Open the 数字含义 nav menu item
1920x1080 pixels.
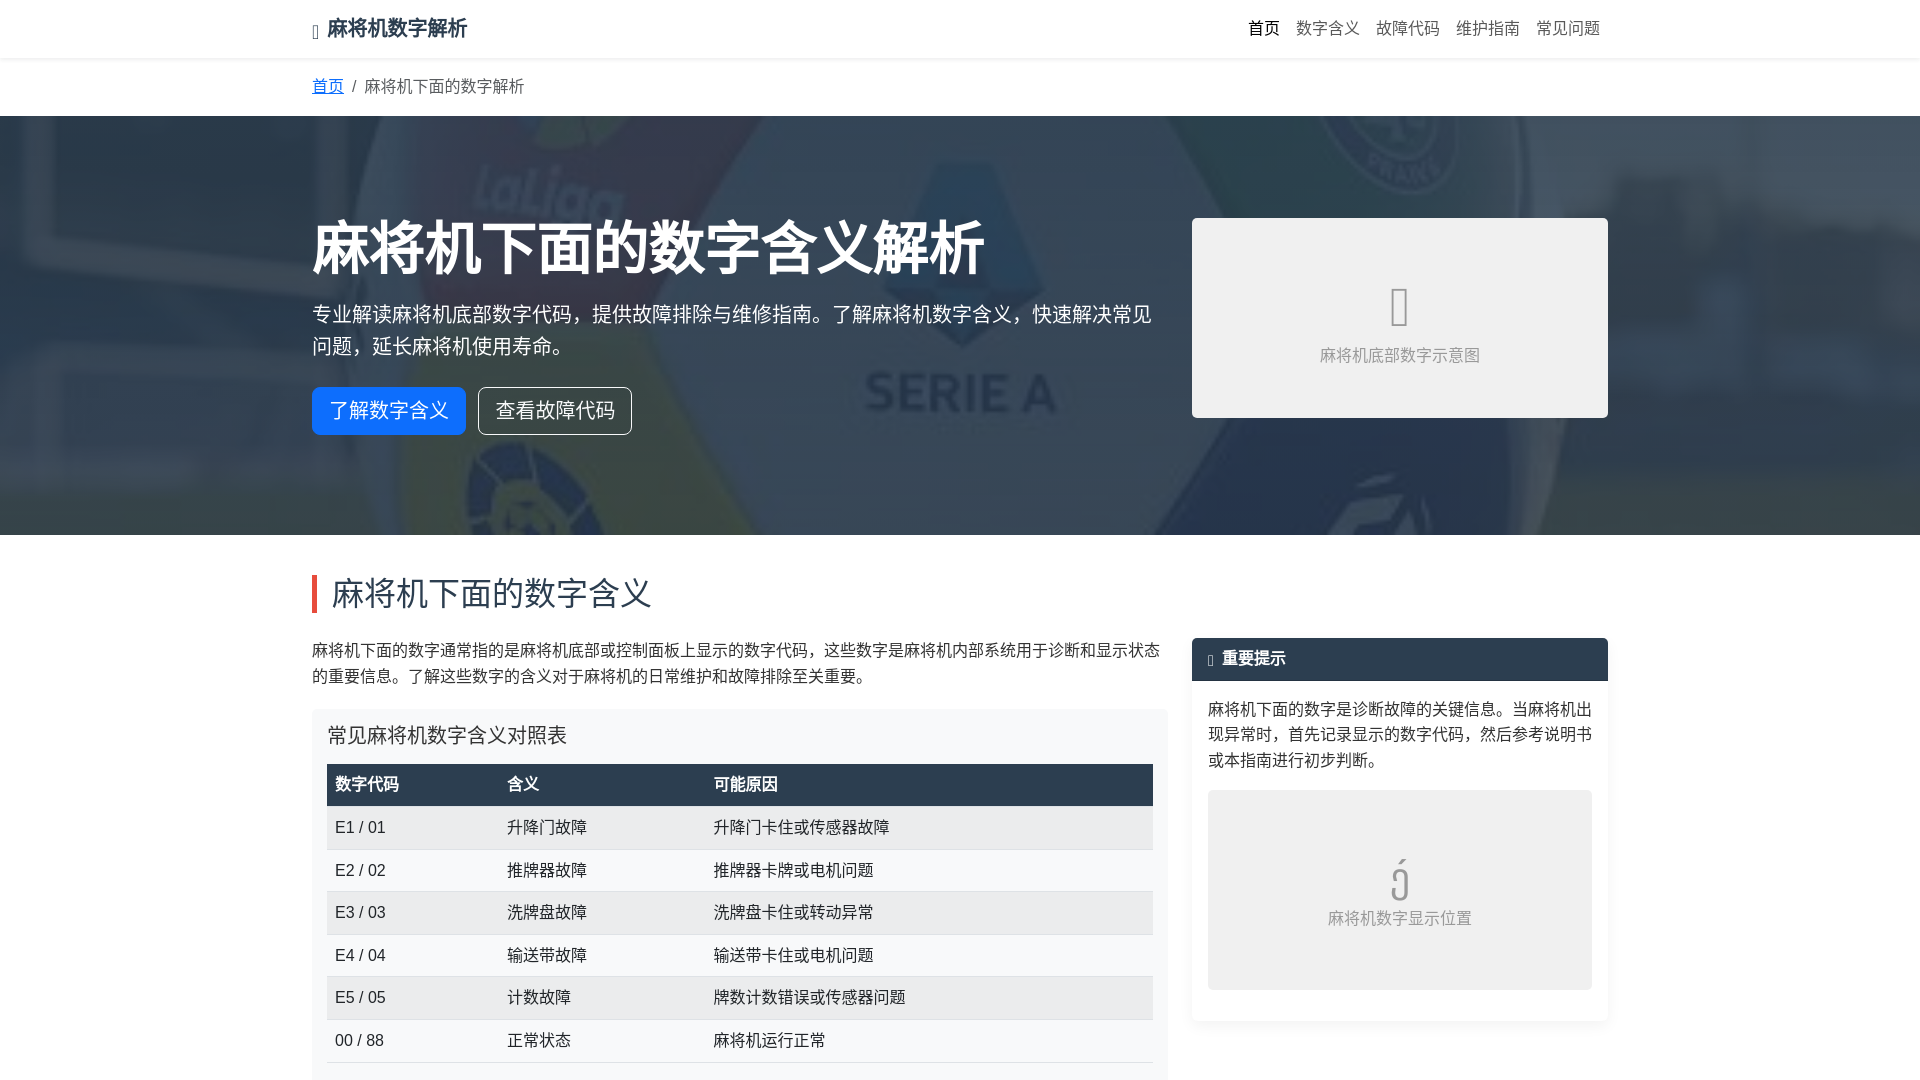click(1327, 29)
